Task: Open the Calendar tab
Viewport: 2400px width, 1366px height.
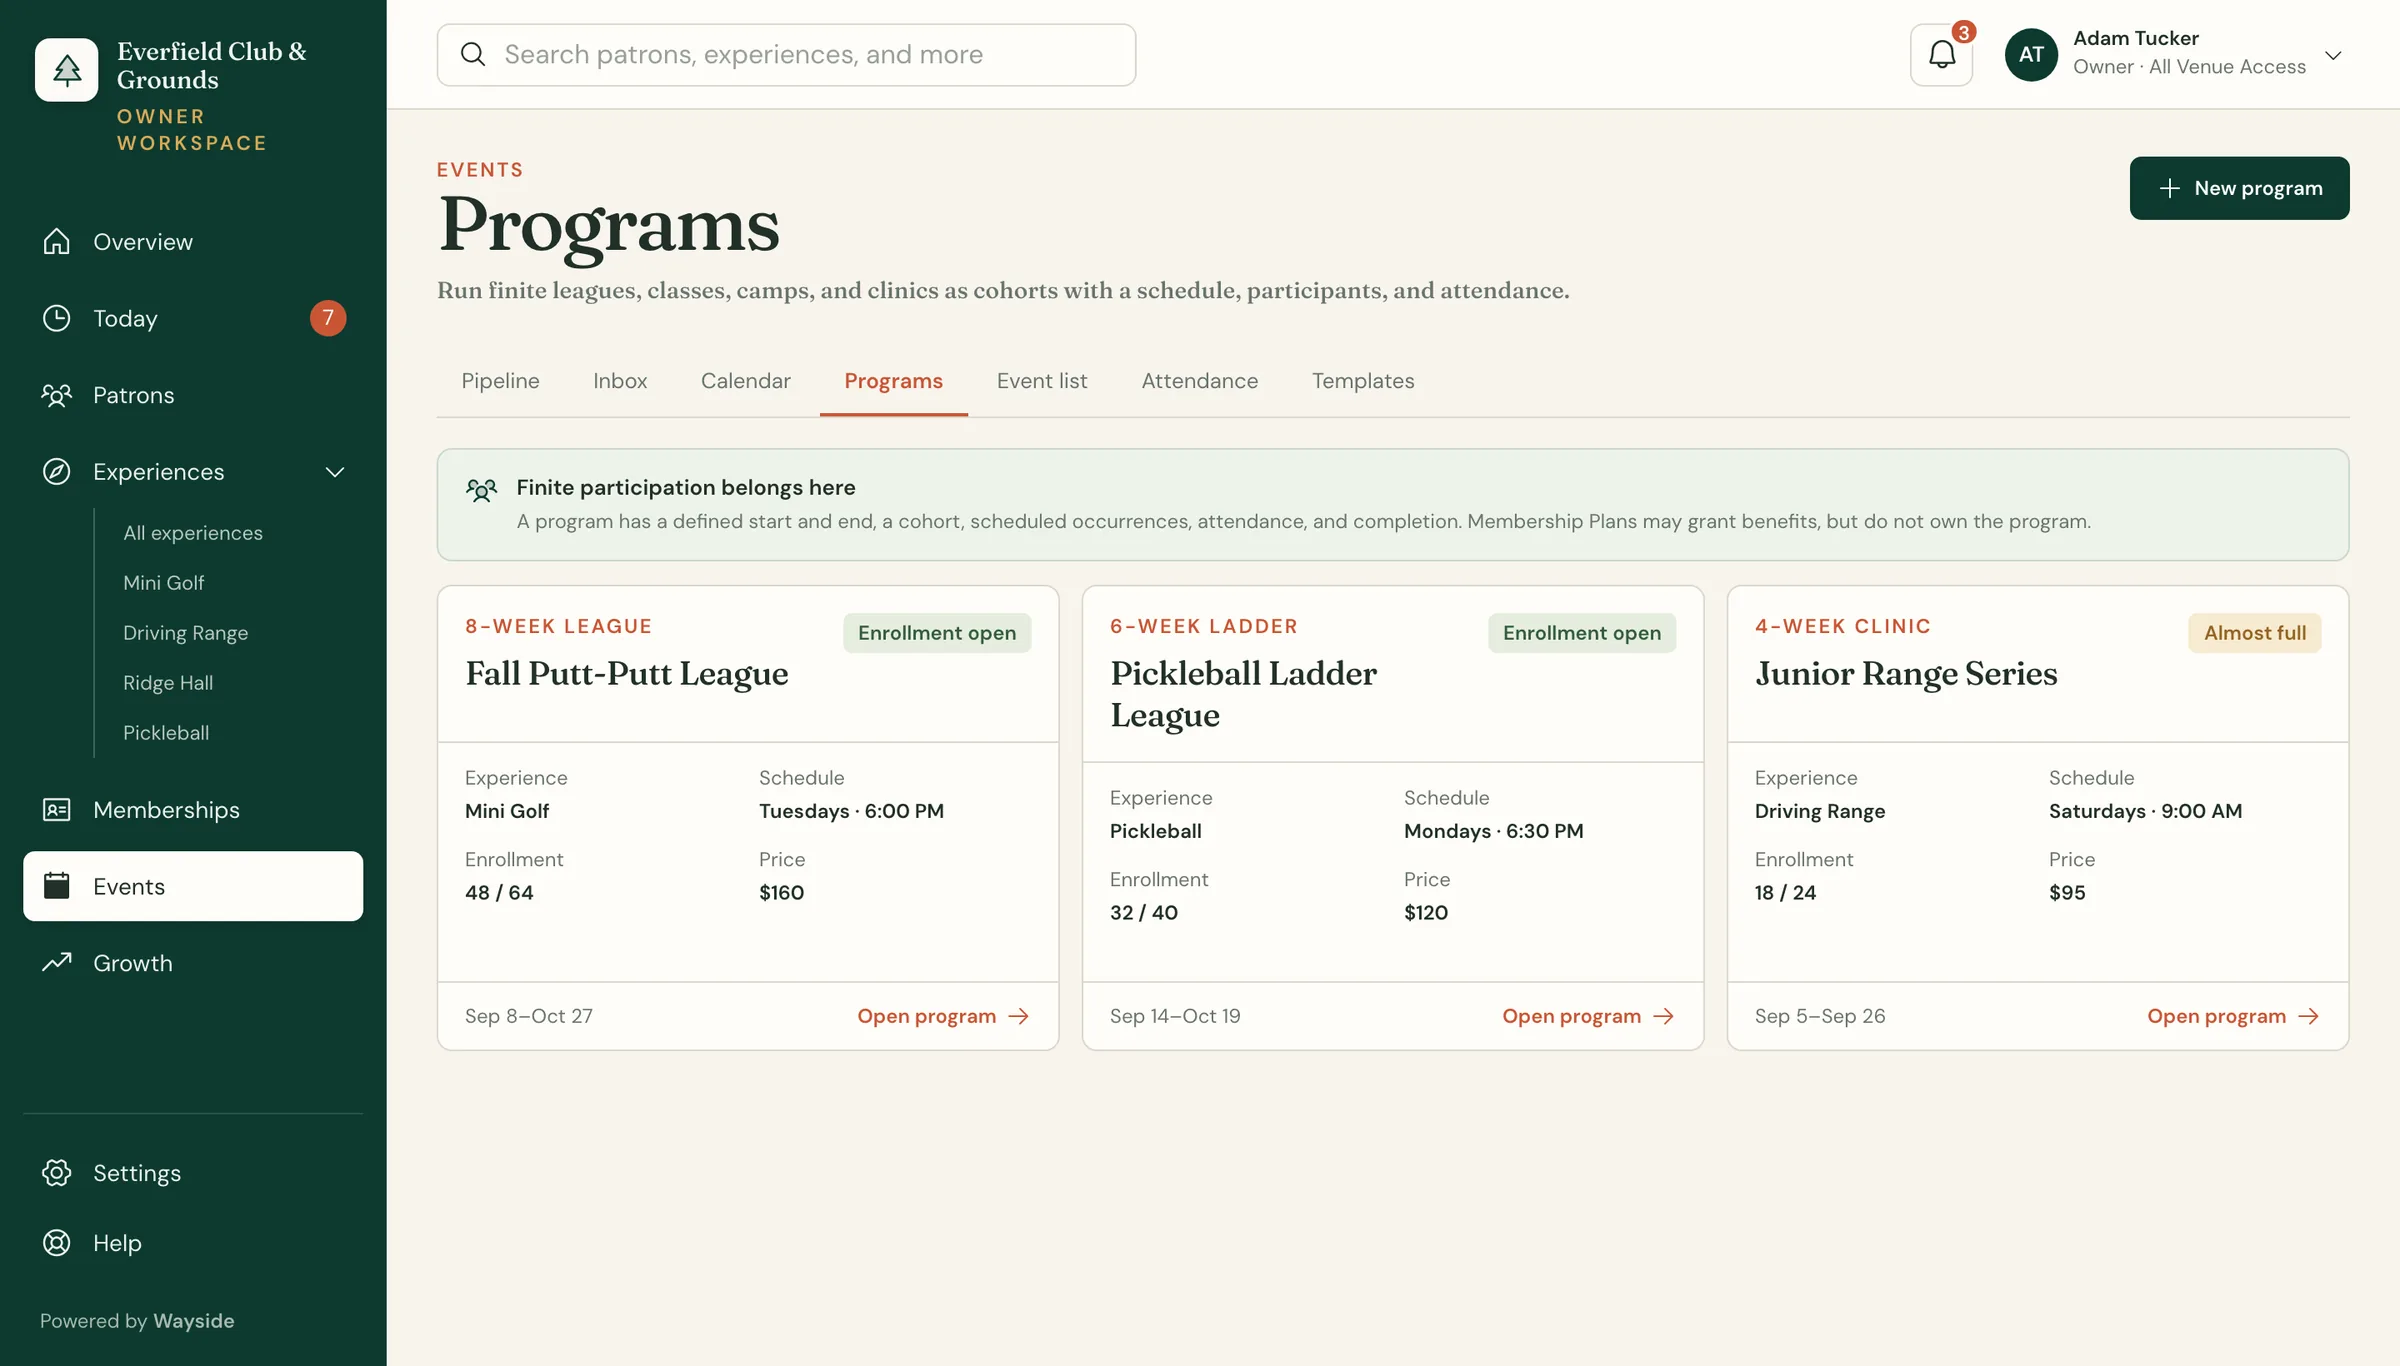Action: coord(745,381)
